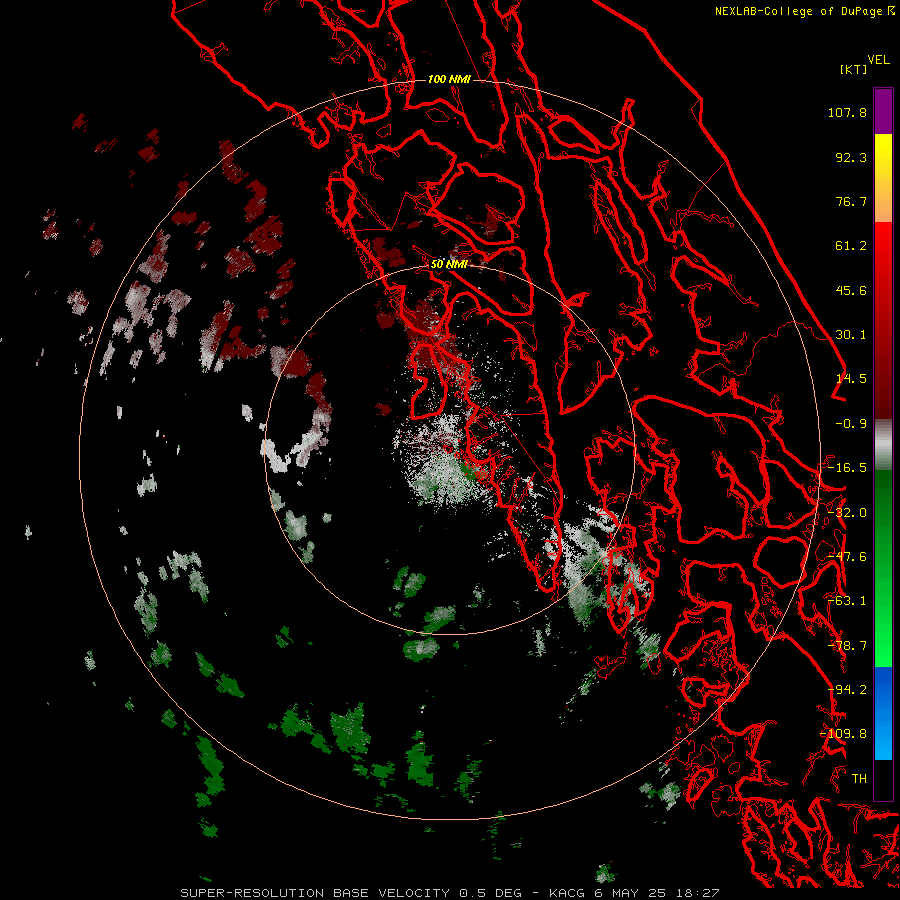Pick the purple segment of the velocity scale

click(x=883, y=111)
